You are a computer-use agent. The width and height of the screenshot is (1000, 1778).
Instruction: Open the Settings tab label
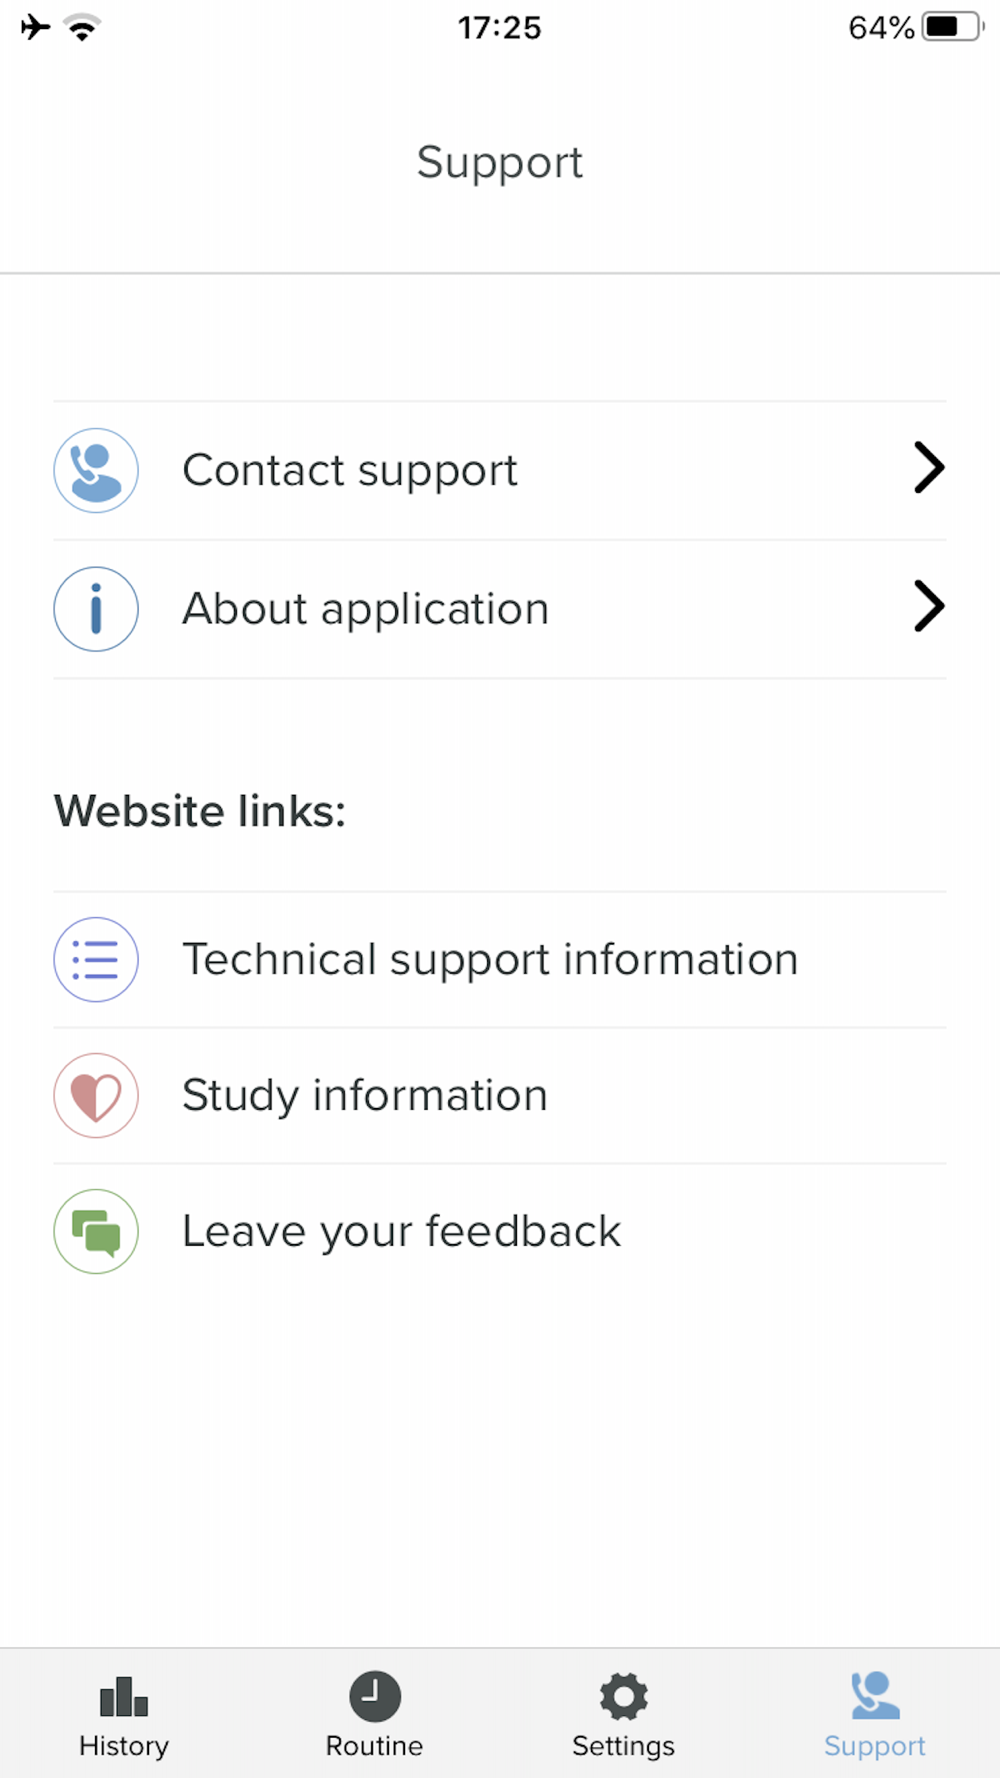click(x=624, y=1746)
